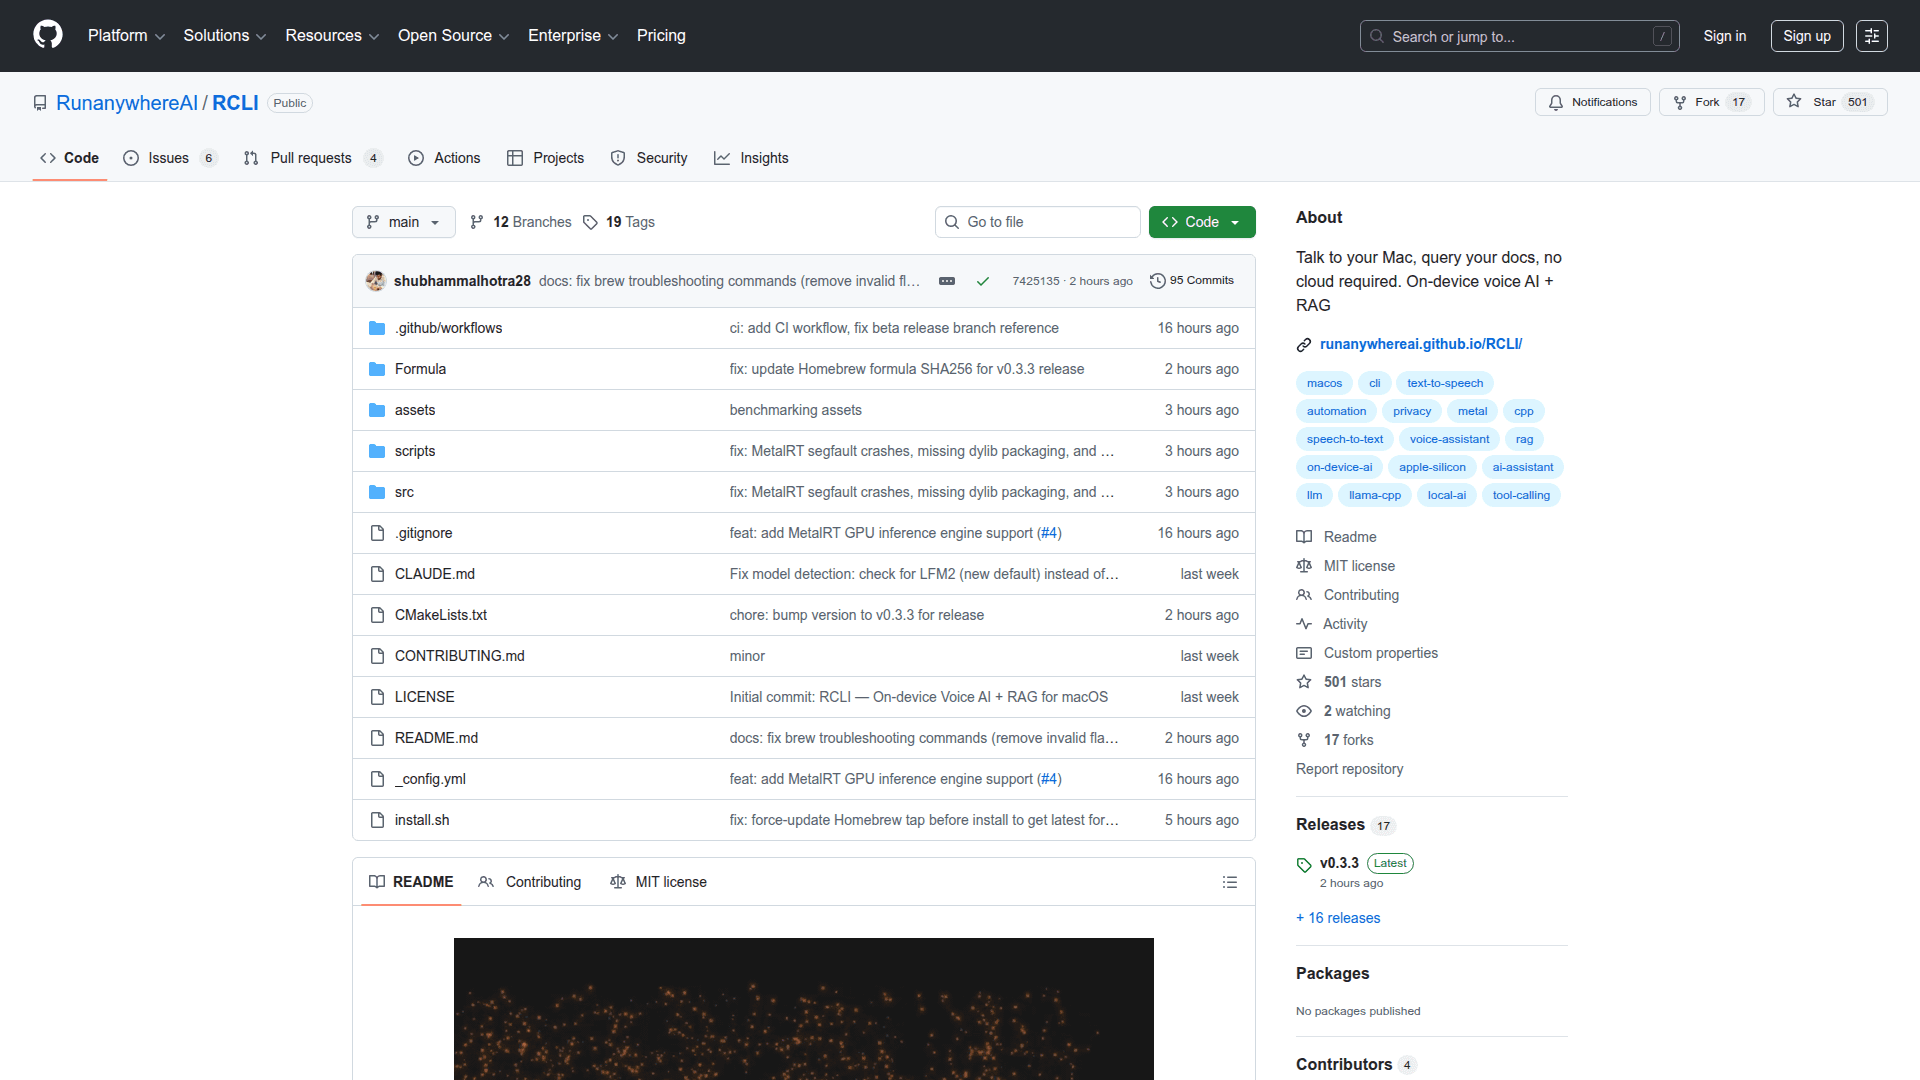Viewport: 1920px width, 1080px height.
Task: Expand the commit message ellipsis button
Action: point(946,281)
